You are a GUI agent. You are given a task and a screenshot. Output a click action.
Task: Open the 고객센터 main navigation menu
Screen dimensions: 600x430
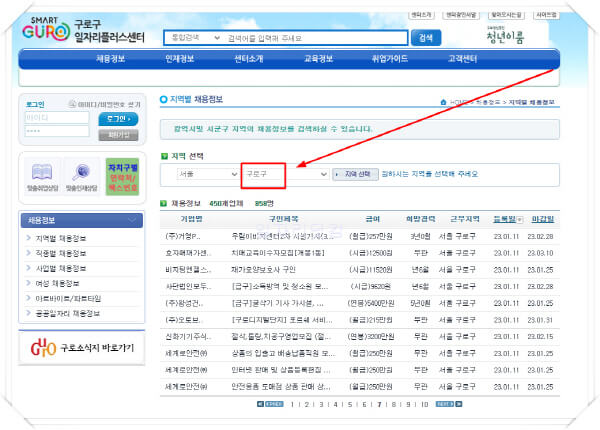click(x=462, y=59)
